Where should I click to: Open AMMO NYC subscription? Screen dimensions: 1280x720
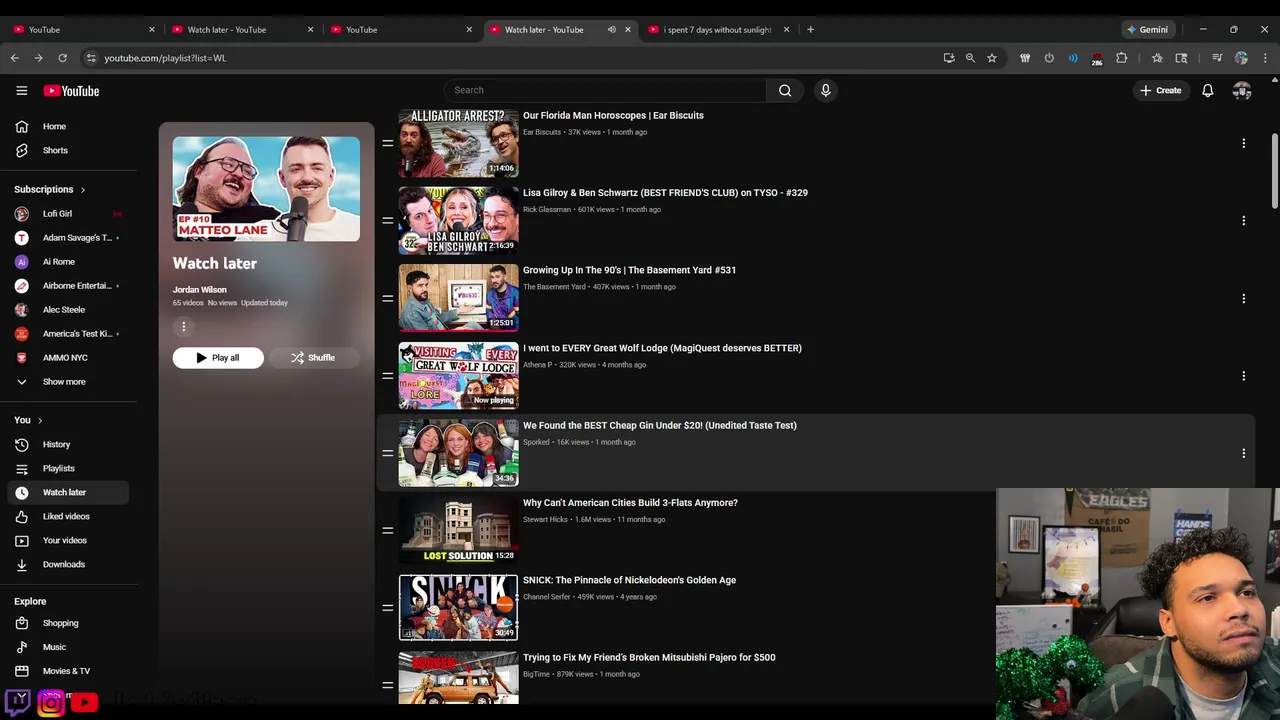click(68, 357)
